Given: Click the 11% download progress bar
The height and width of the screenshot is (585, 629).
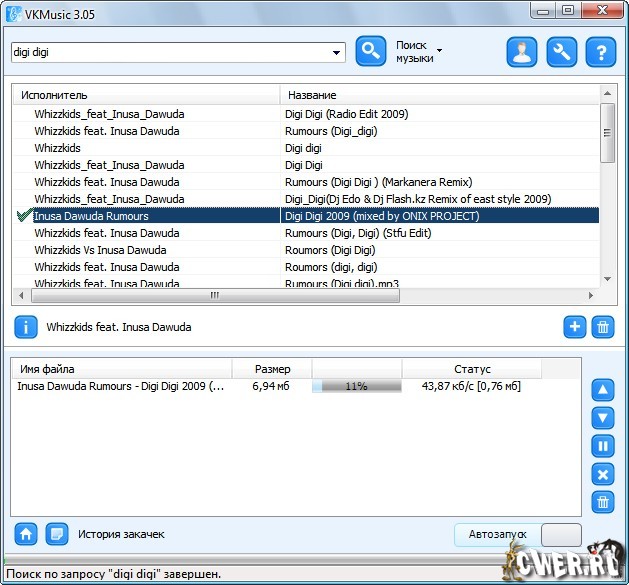Looking at the screenshot, I should (356, 385).
